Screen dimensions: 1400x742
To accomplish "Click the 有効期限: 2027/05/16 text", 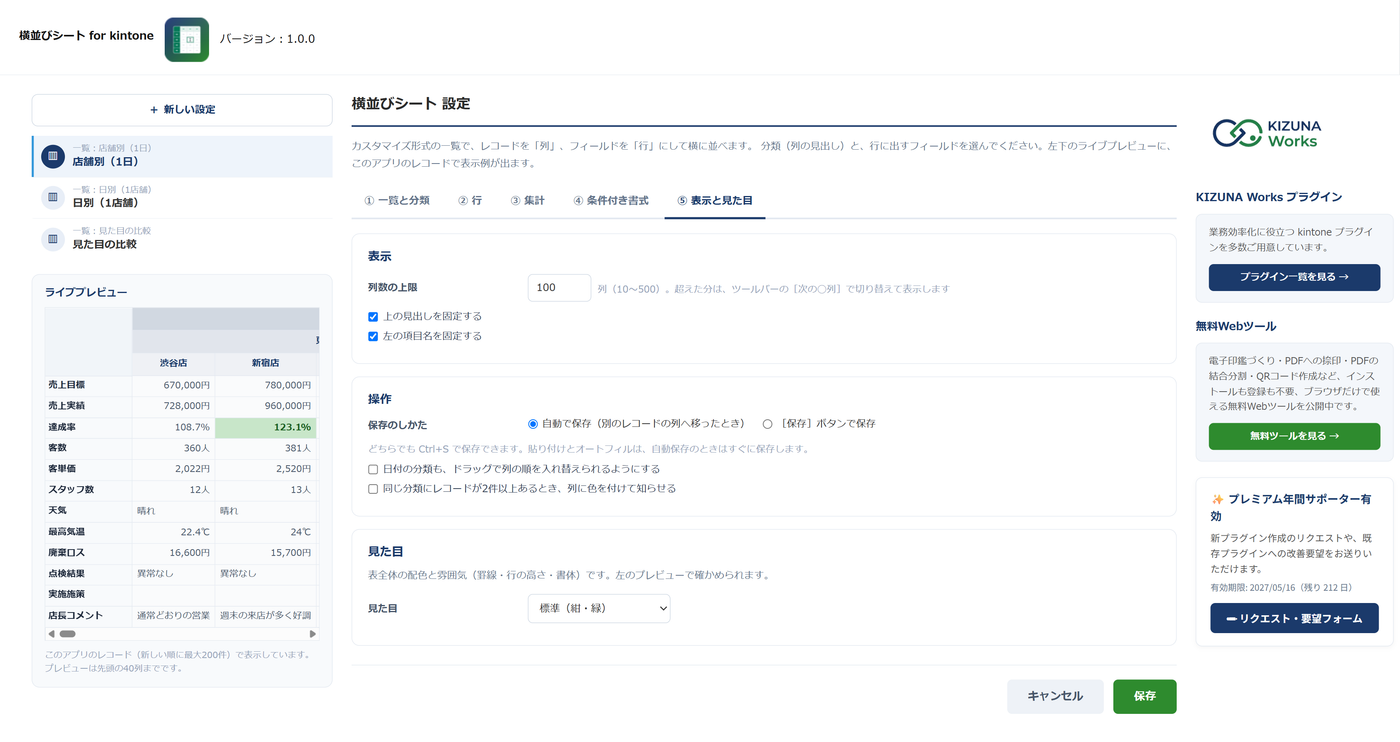I will point(1281,588).
